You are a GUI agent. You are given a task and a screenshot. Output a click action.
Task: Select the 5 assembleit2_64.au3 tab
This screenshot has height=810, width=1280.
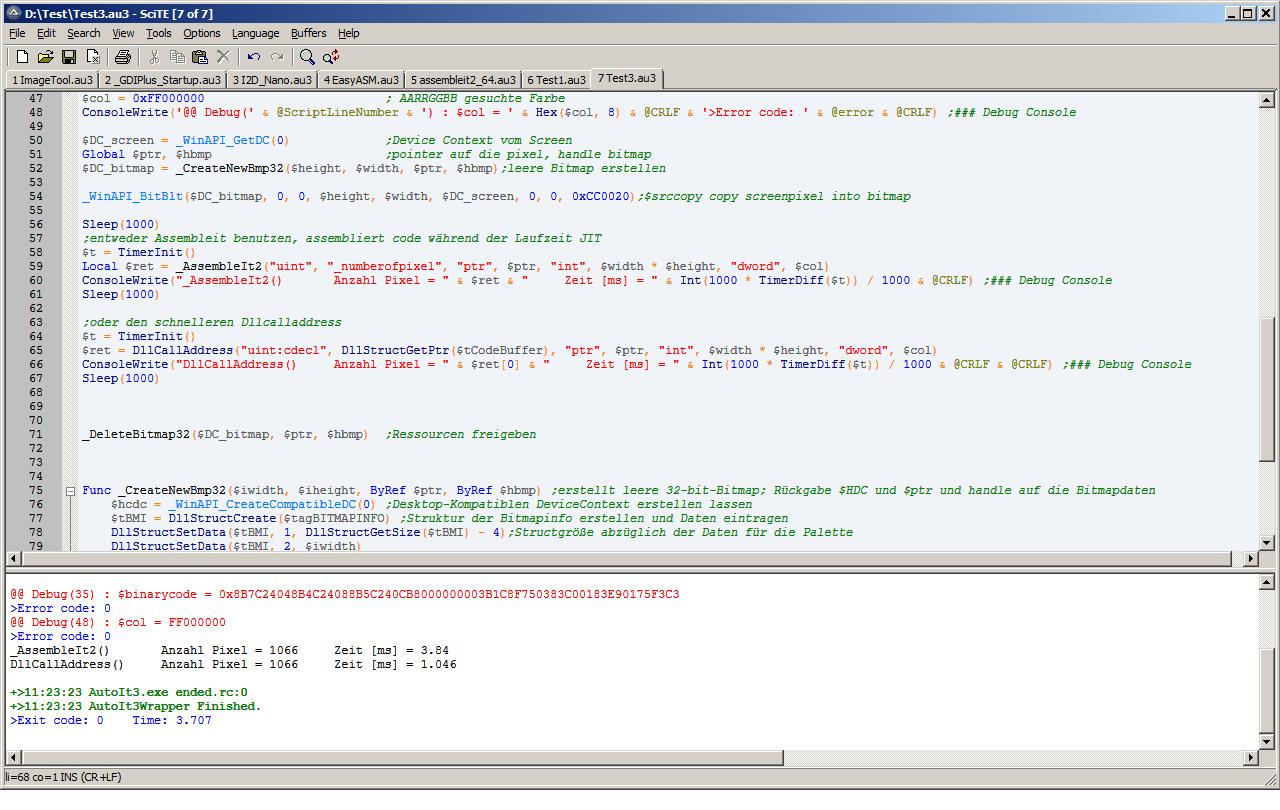click(463, 79)
